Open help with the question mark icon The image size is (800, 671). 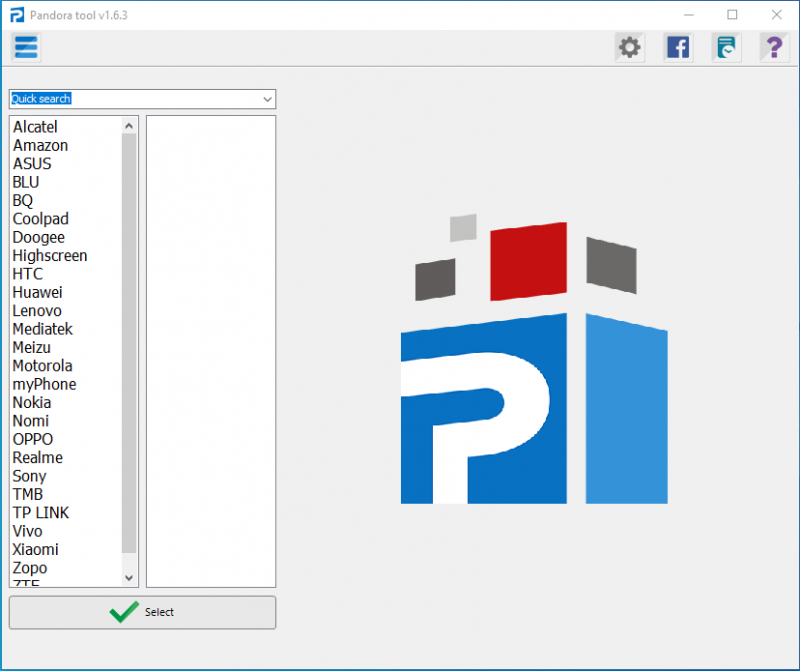pos(774,47)
